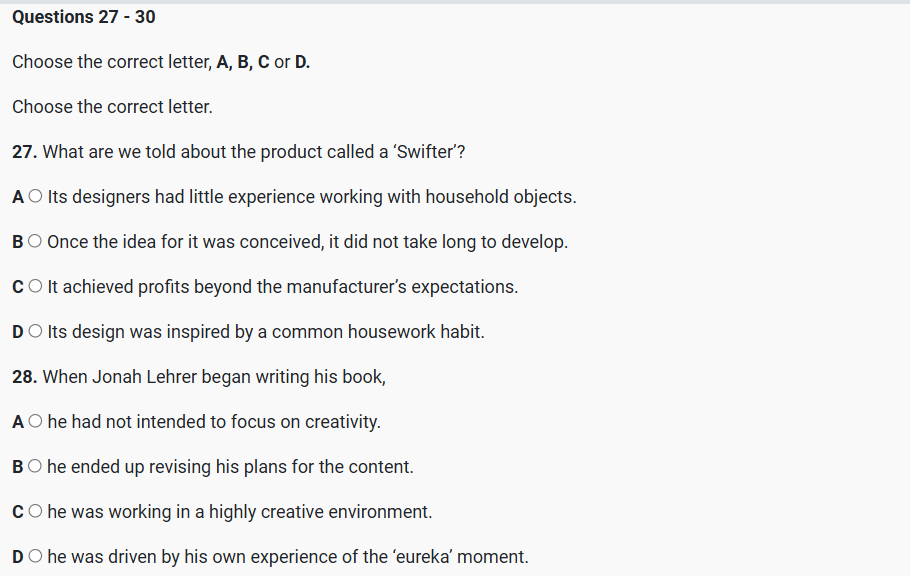This screenshot has height=576, width=910.
Task: Mark radio option D about housework habit
Action: [x=37, y=332]
